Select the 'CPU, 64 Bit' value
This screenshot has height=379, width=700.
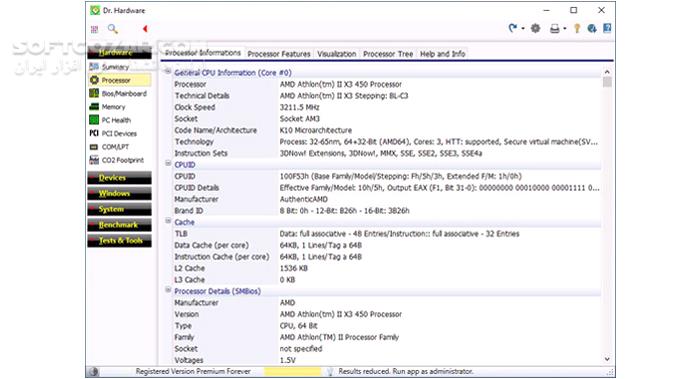click(299, 326)
